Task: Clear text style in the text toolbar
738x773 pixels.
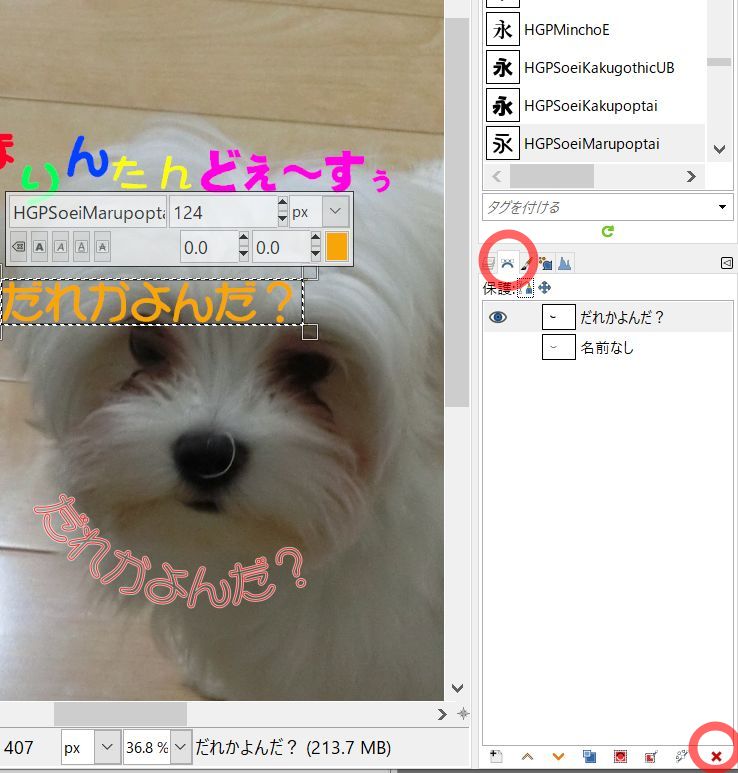Action: (x=18, y=246)
